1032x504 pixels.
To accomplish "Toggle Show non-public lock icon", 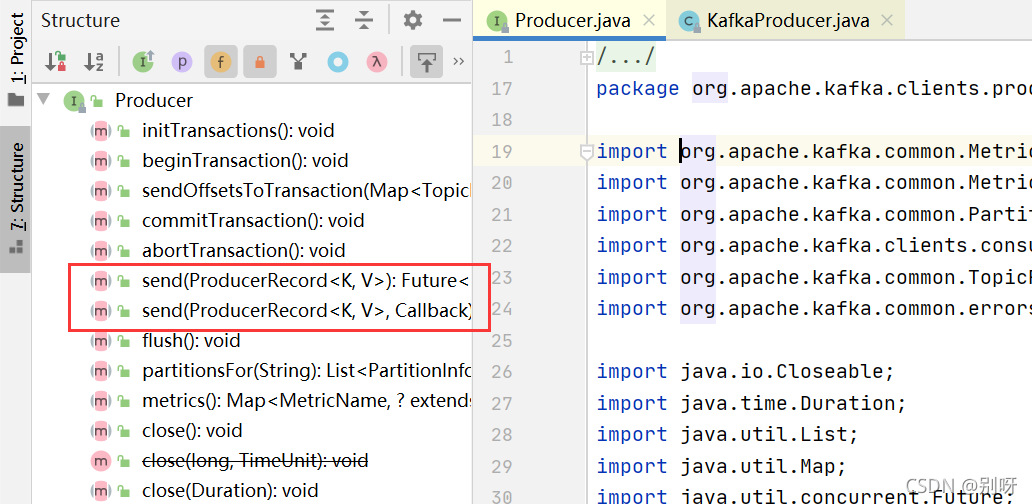I will point(259,62).
